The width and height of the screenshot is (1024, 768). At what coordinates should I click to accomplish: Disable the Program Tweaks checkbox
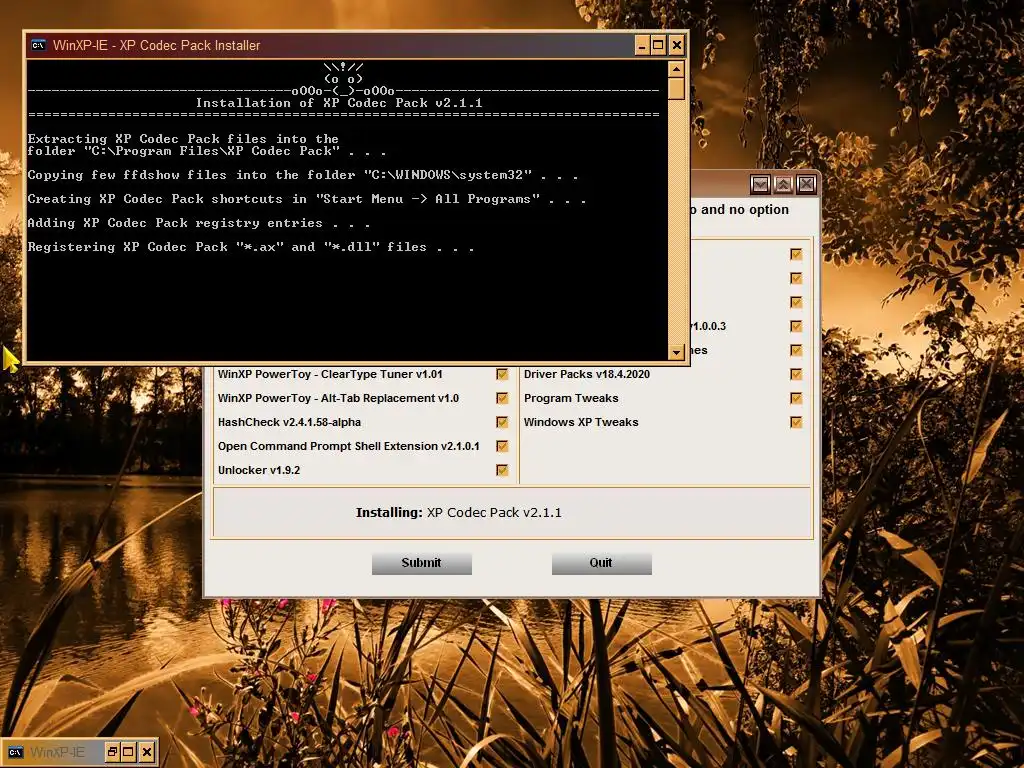click(796, 398)
